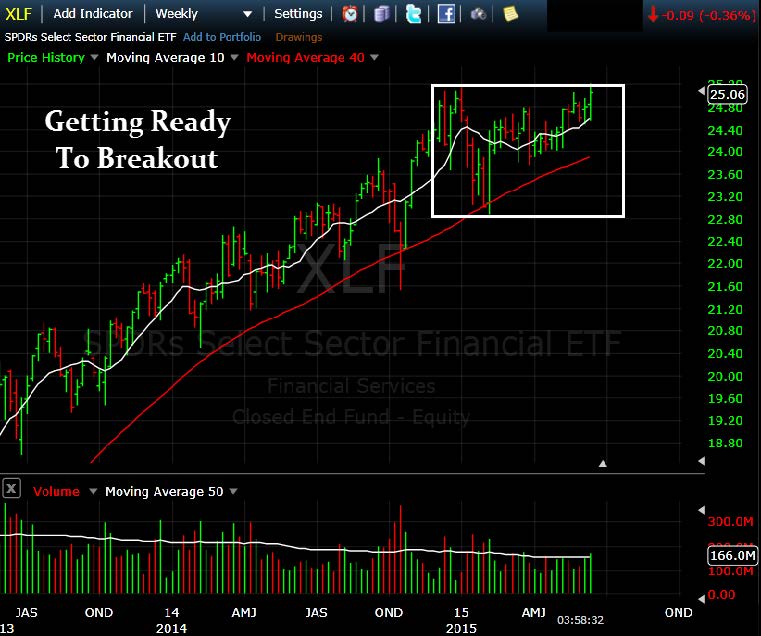Click the 24.00 price axis label
The width and height of the screenshot is (761, 636).
(725, 152)
